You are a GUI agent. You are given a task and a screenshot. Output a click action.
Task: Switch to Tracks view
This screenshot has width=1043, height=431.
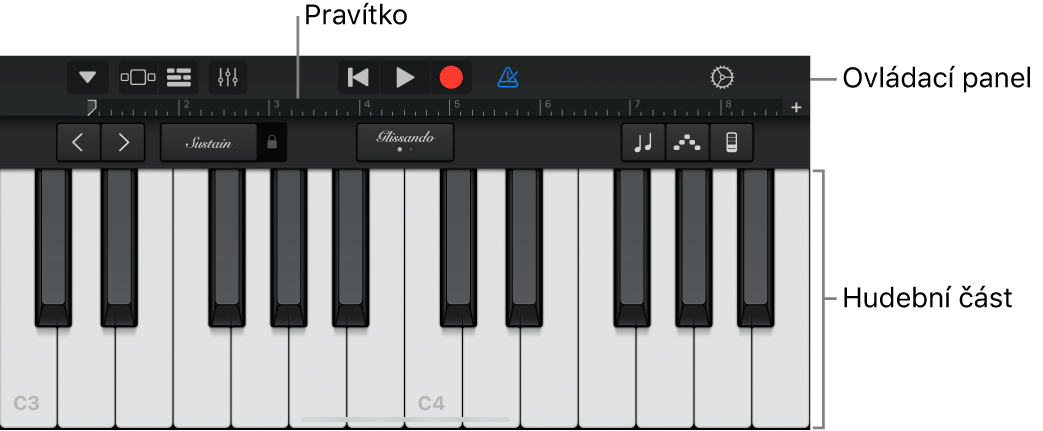coord(178,78)
